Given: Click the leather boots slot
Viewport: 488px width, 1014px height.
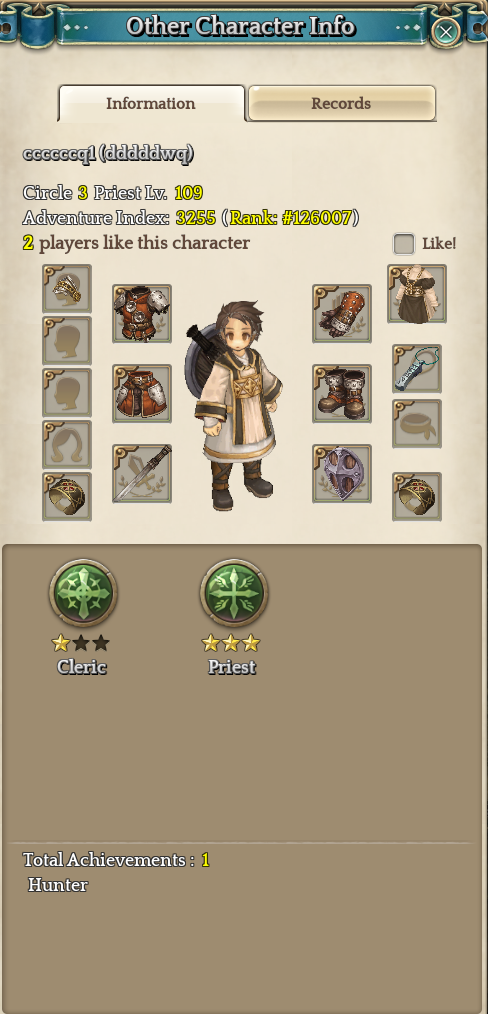Looking at the screenshot, I should pos(342,393).
